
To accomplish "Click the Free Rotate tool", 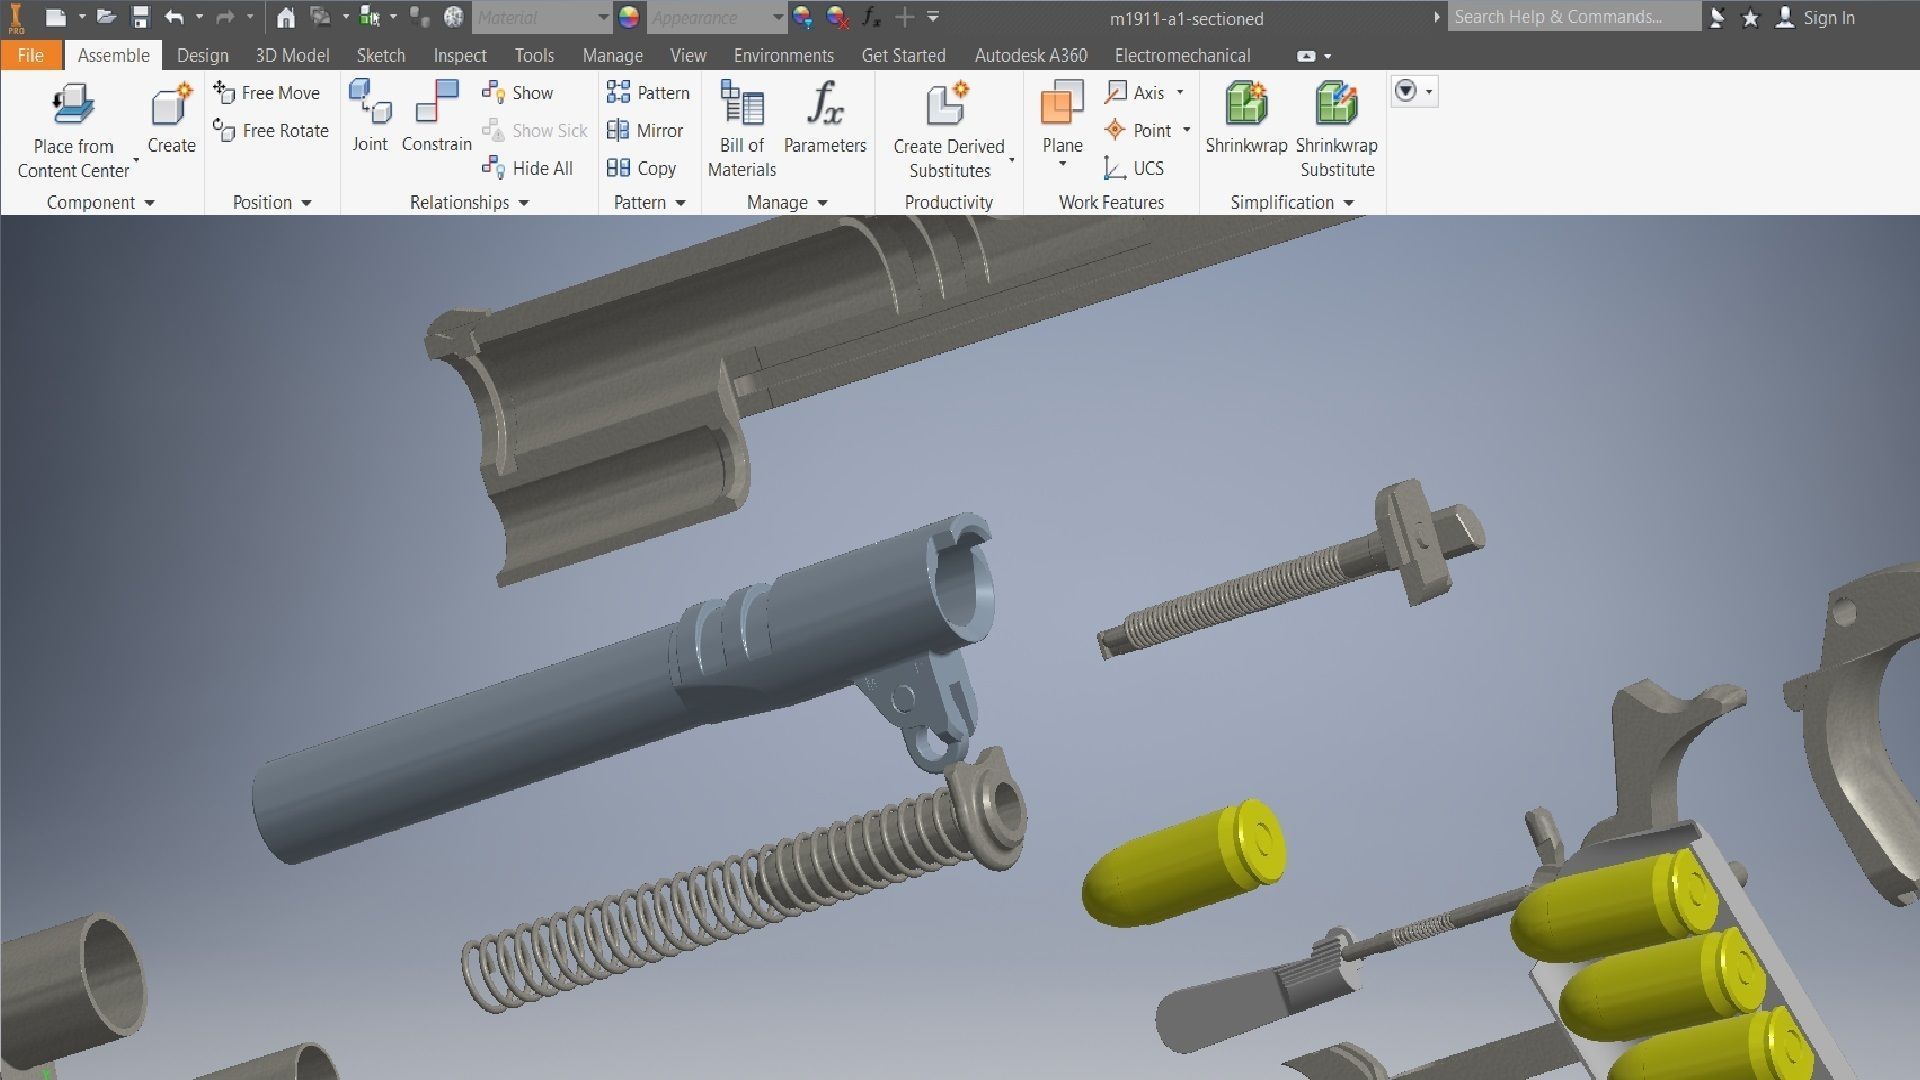I will point(271,130).
